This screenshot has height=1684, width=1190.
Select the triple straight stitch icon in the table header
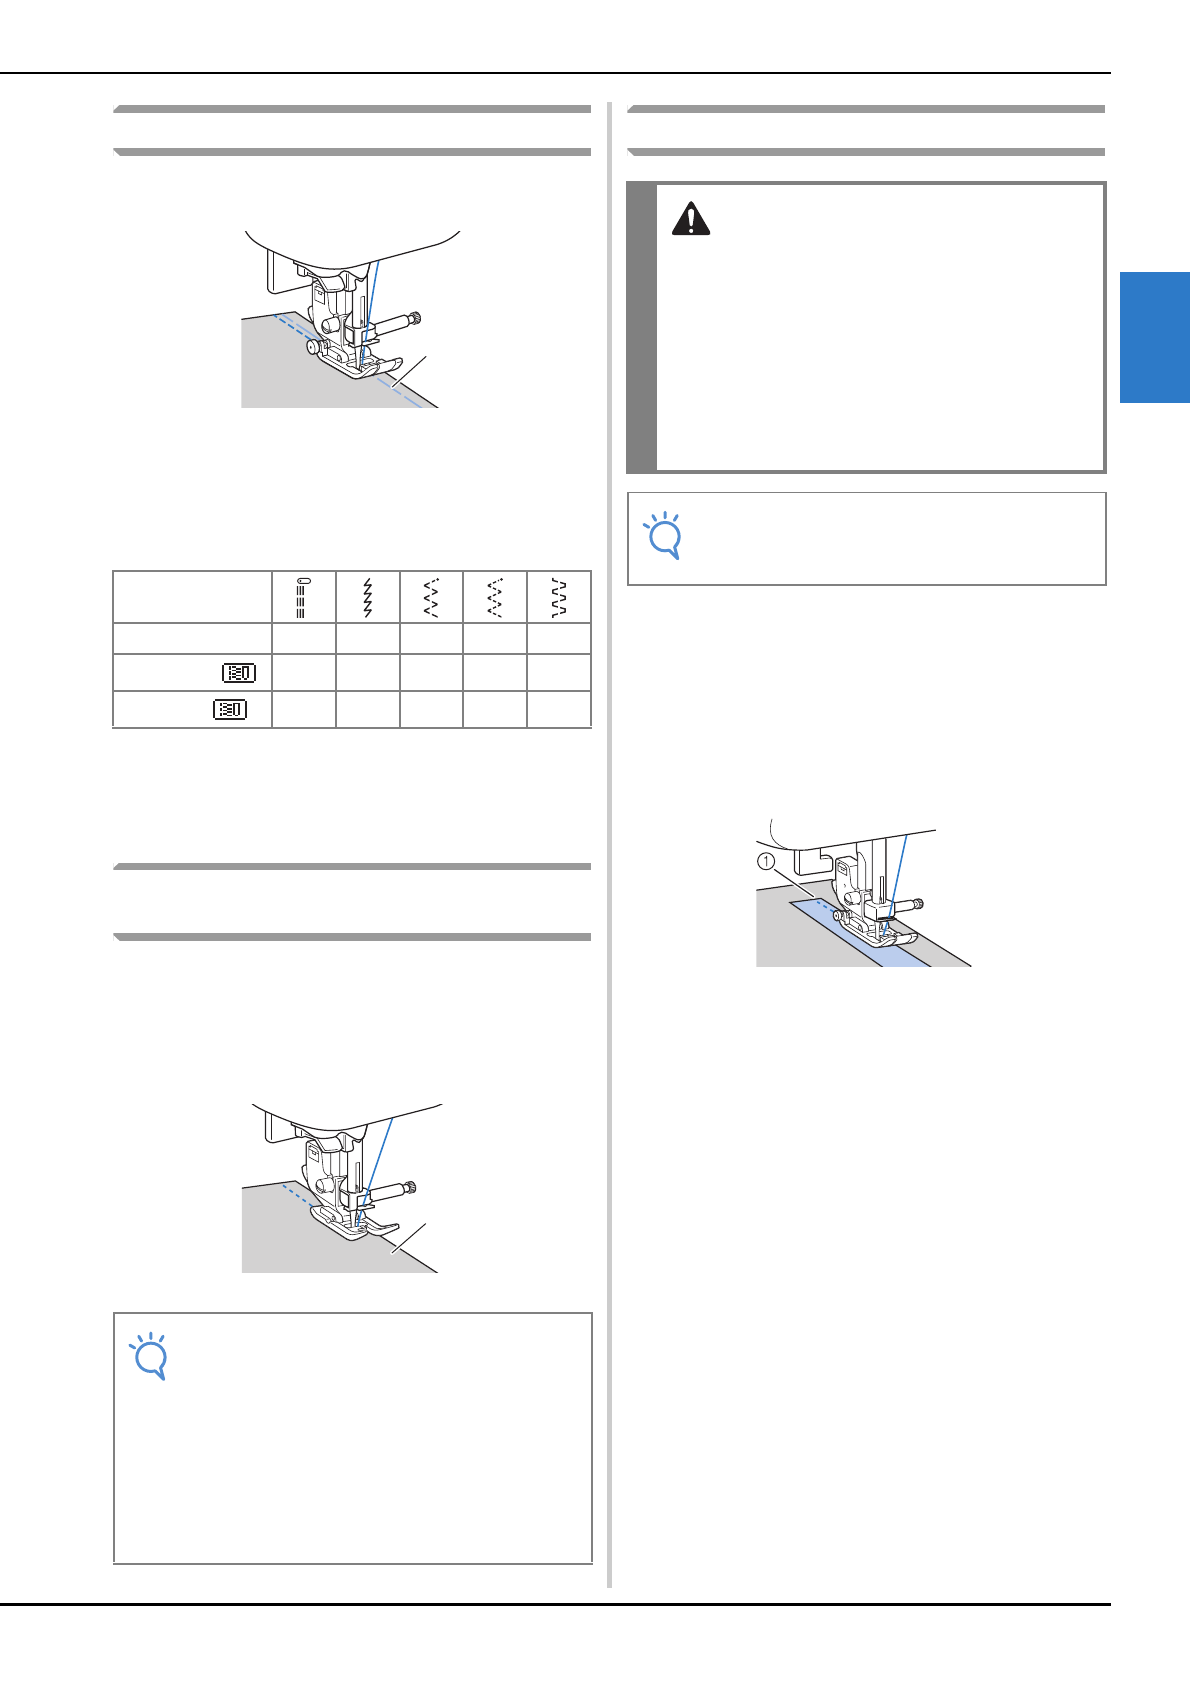pos(303,597)
